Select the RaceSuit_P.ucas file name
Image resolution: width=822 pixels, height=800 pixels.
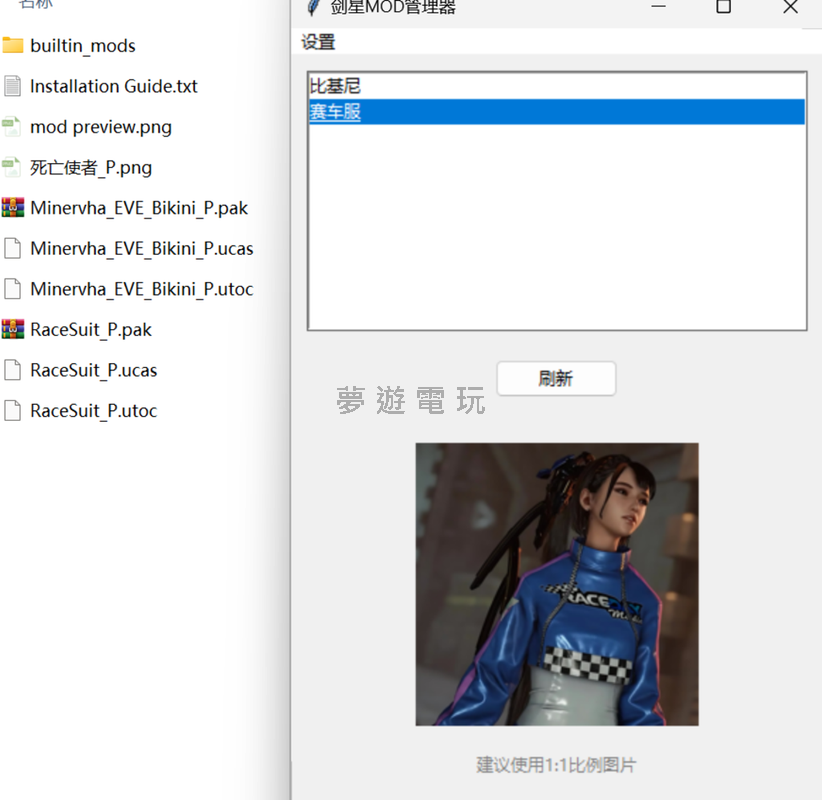coord(93,370)
